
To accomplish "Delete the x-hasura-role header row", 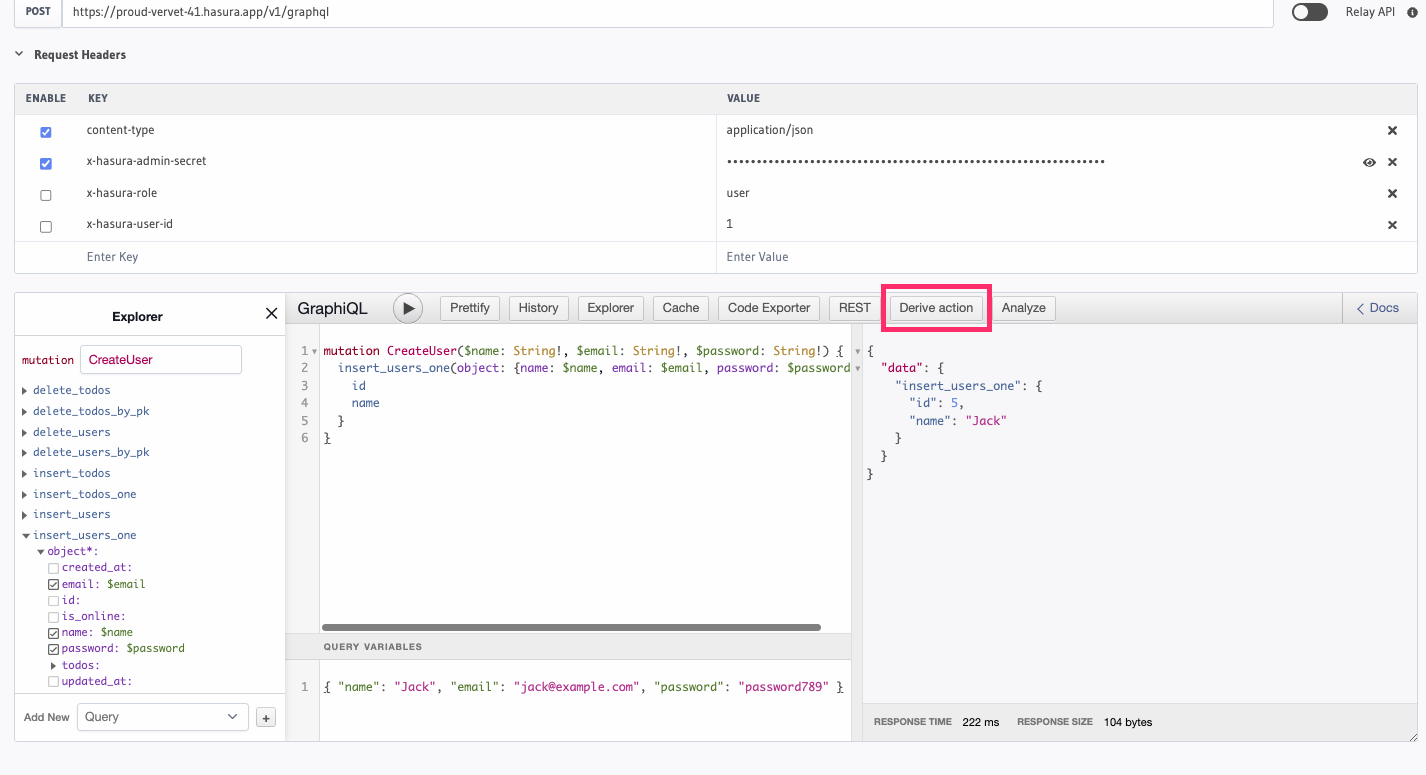I will pos(1392,194).
